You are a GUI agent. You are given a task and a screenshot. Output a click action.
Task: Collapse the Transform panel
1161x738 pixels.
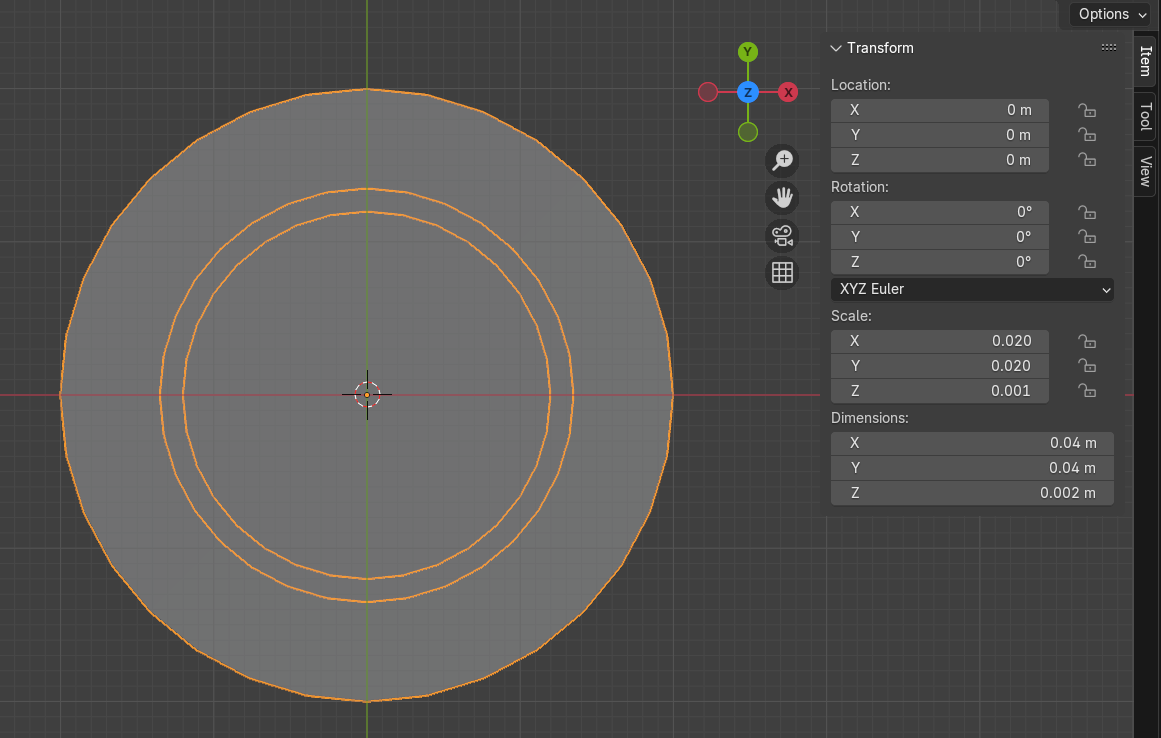point(836,48)
